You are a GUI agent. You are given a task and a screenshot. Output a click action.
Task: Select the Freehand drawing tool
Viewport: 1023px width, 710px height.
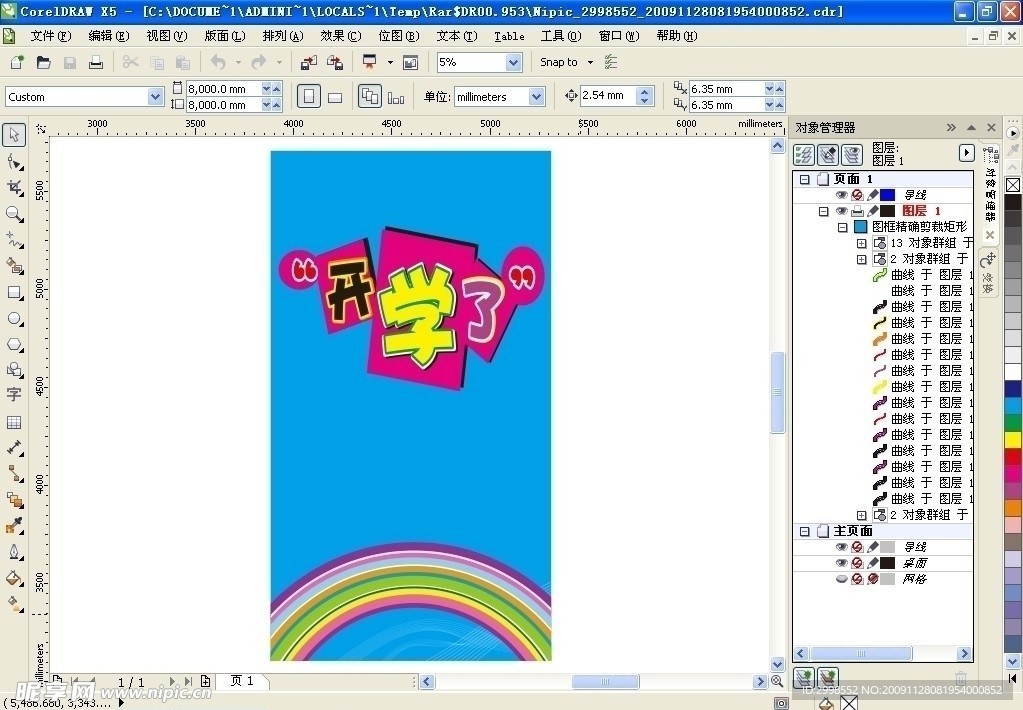(14, 240)
